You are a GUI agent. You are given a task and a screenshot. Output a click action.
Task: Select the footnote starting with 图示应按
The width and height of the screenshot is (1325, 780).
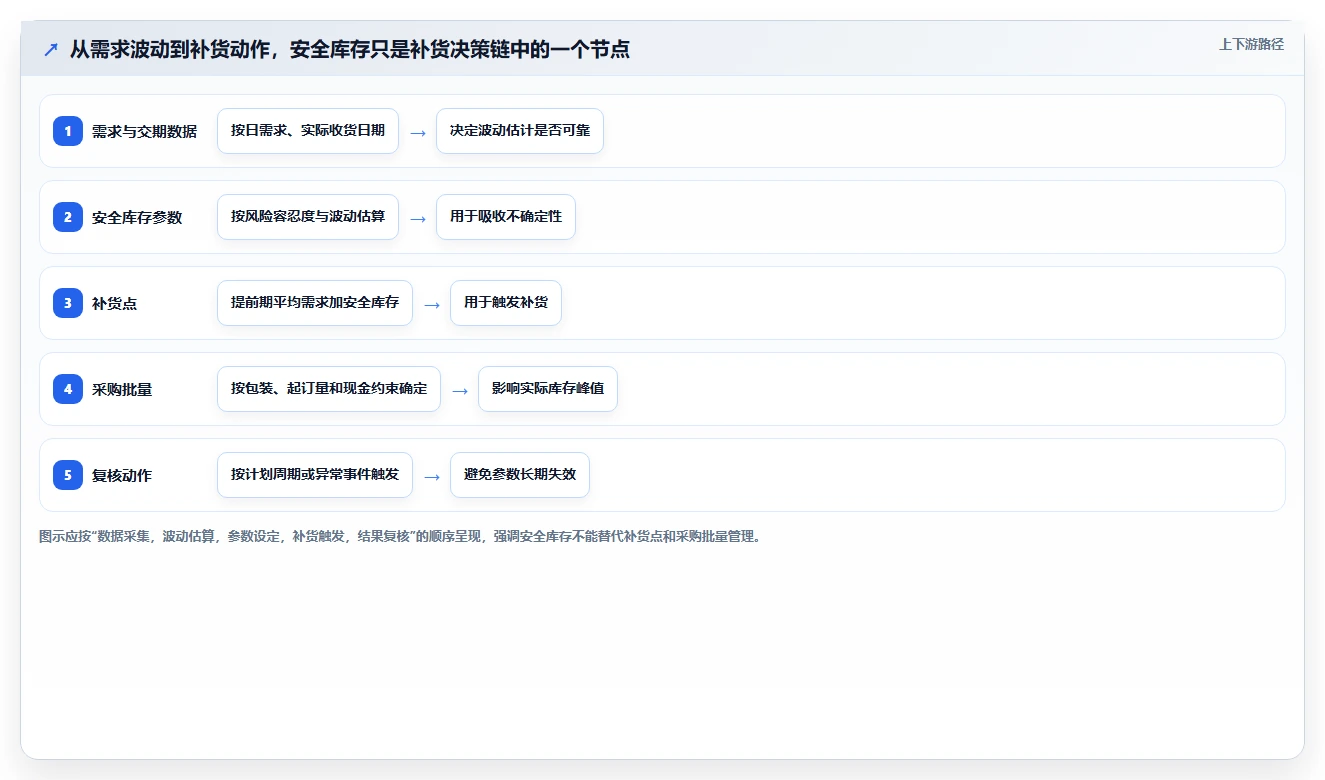pyautogui.click(x=402, y=536)
